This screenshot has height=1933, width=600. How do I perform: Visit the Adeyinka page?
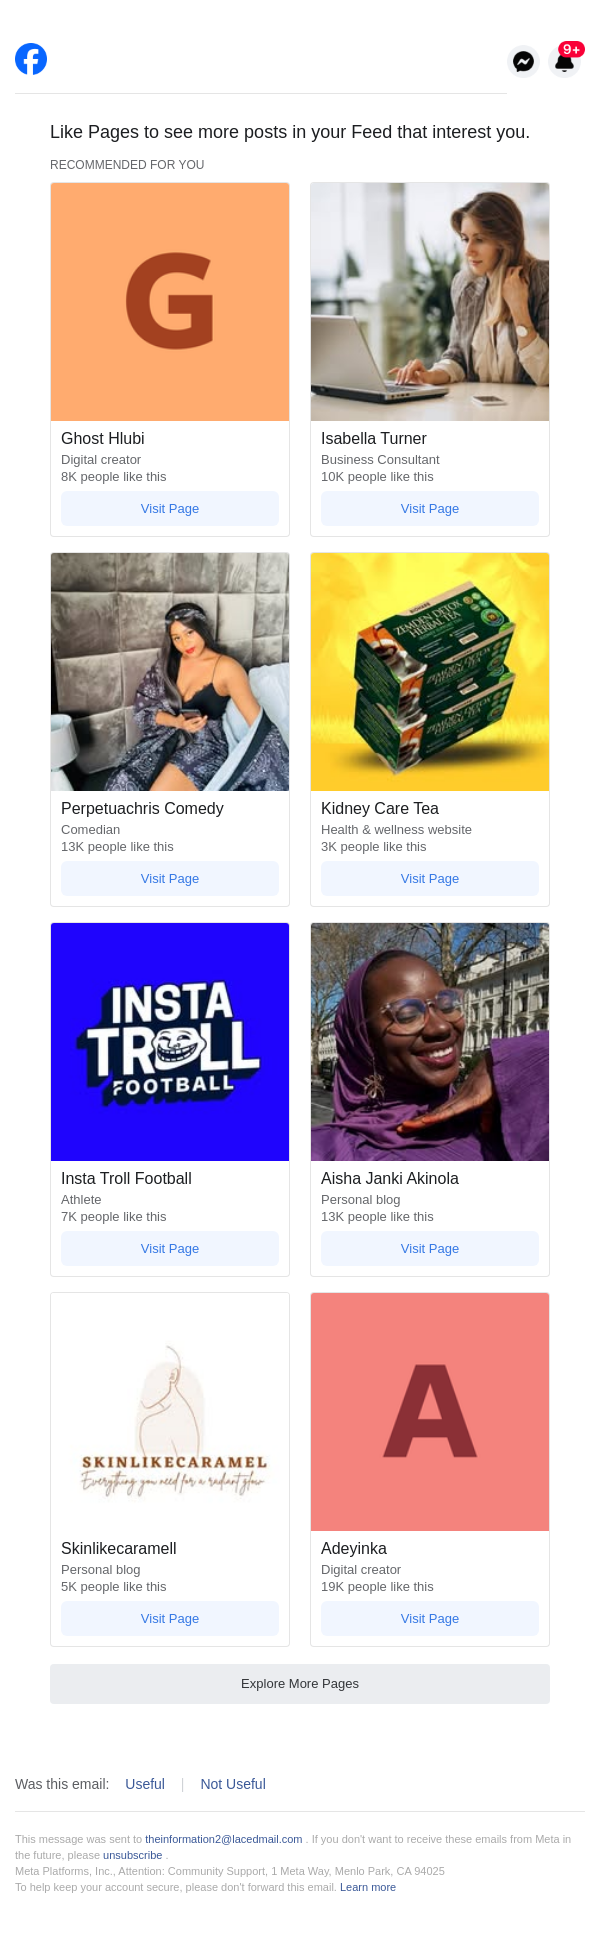coord(430,1619)
